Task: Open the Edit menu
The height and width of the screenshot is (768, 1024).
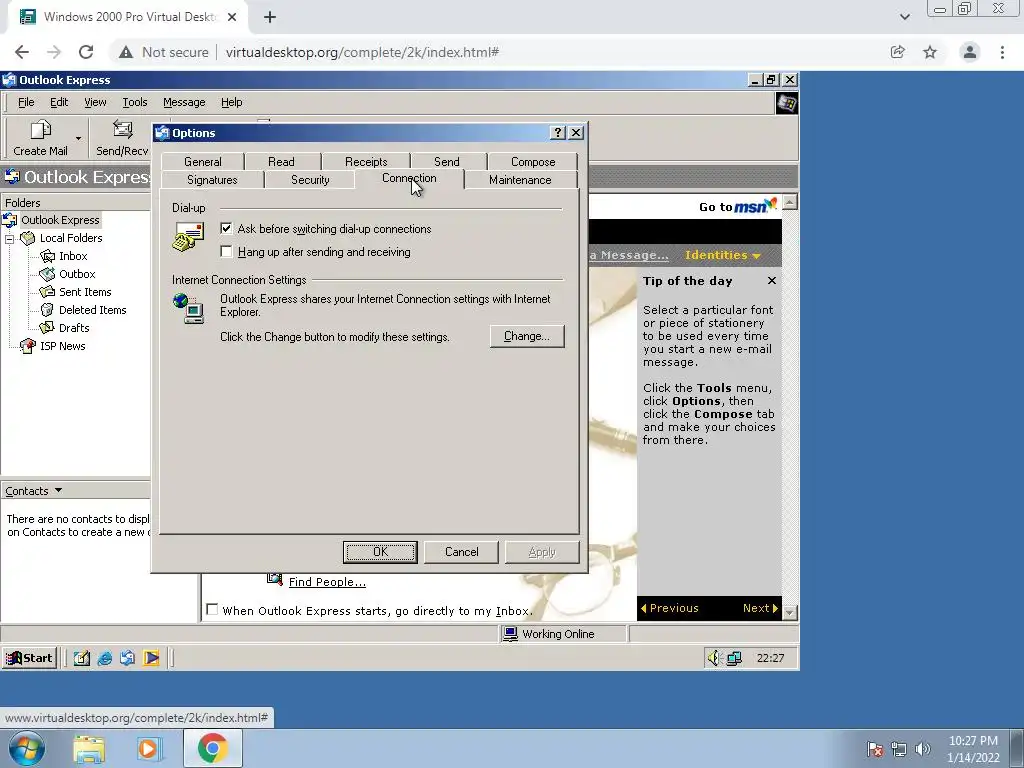Action: [59, 103]
